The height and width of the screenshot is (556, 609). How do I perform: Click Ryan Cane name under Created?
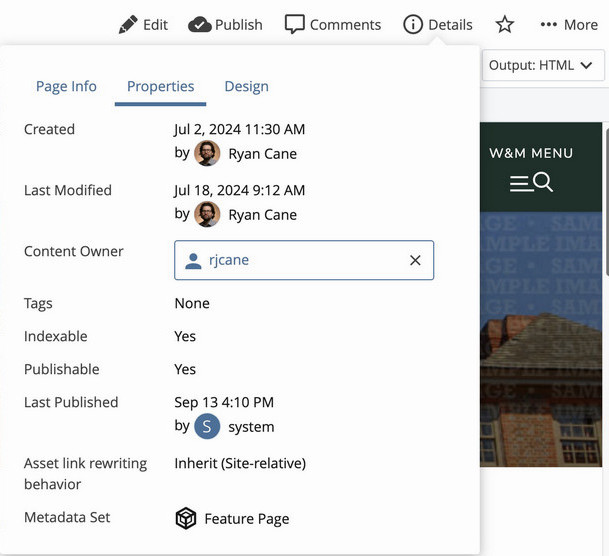click(263, 154)
